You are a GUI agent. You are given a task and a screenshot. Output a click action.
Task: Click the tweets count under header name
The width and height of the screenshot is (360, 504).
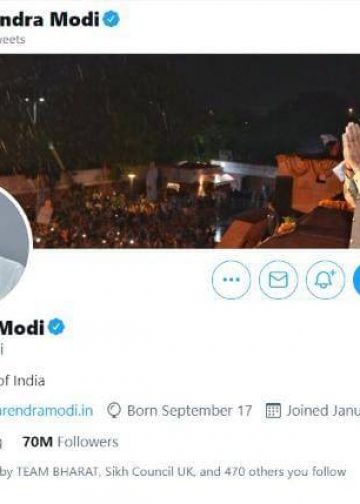point(13,40)
